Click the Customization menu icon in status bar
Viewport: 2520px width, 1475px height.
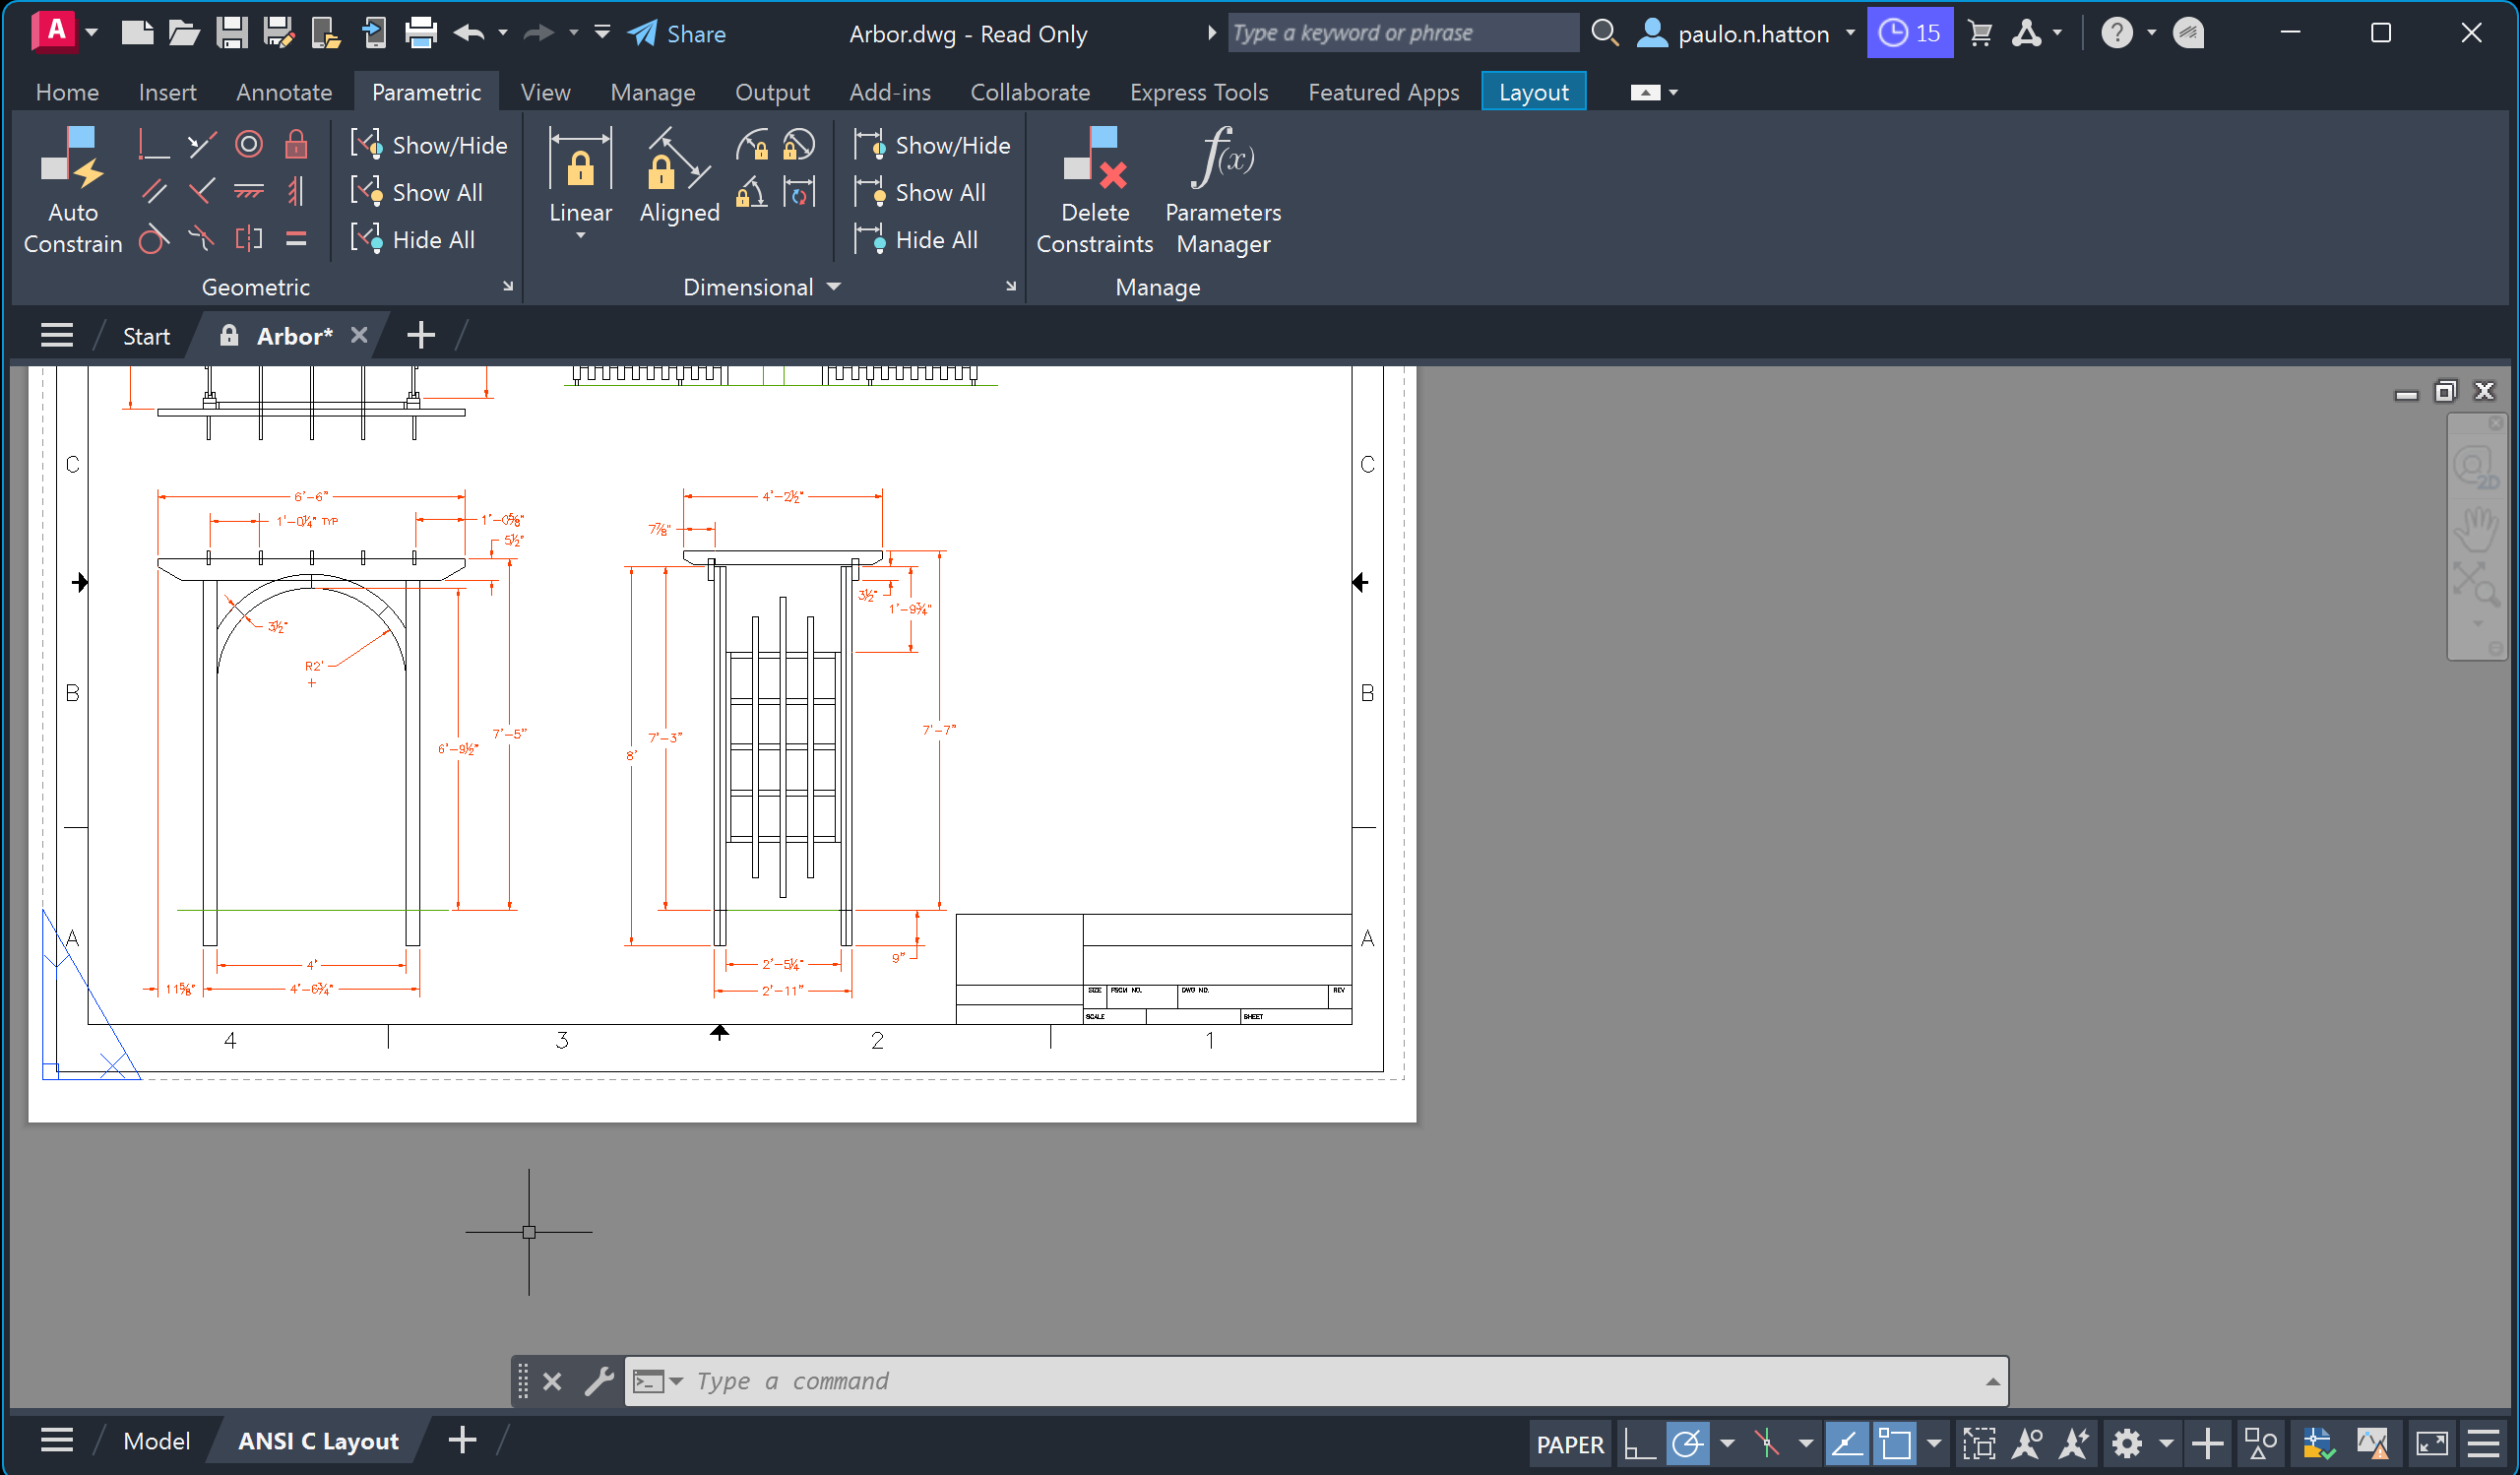click(2485, 1443)
